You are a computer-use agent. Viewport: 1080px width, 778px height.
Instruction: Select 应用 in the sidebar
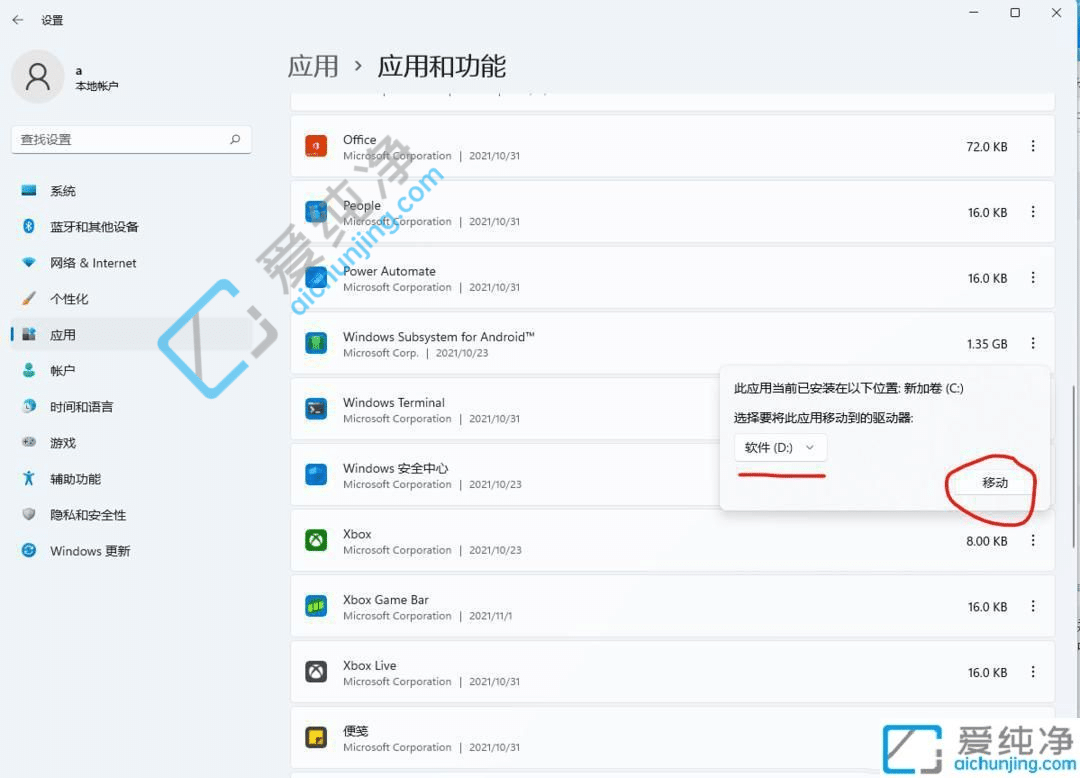131,335
